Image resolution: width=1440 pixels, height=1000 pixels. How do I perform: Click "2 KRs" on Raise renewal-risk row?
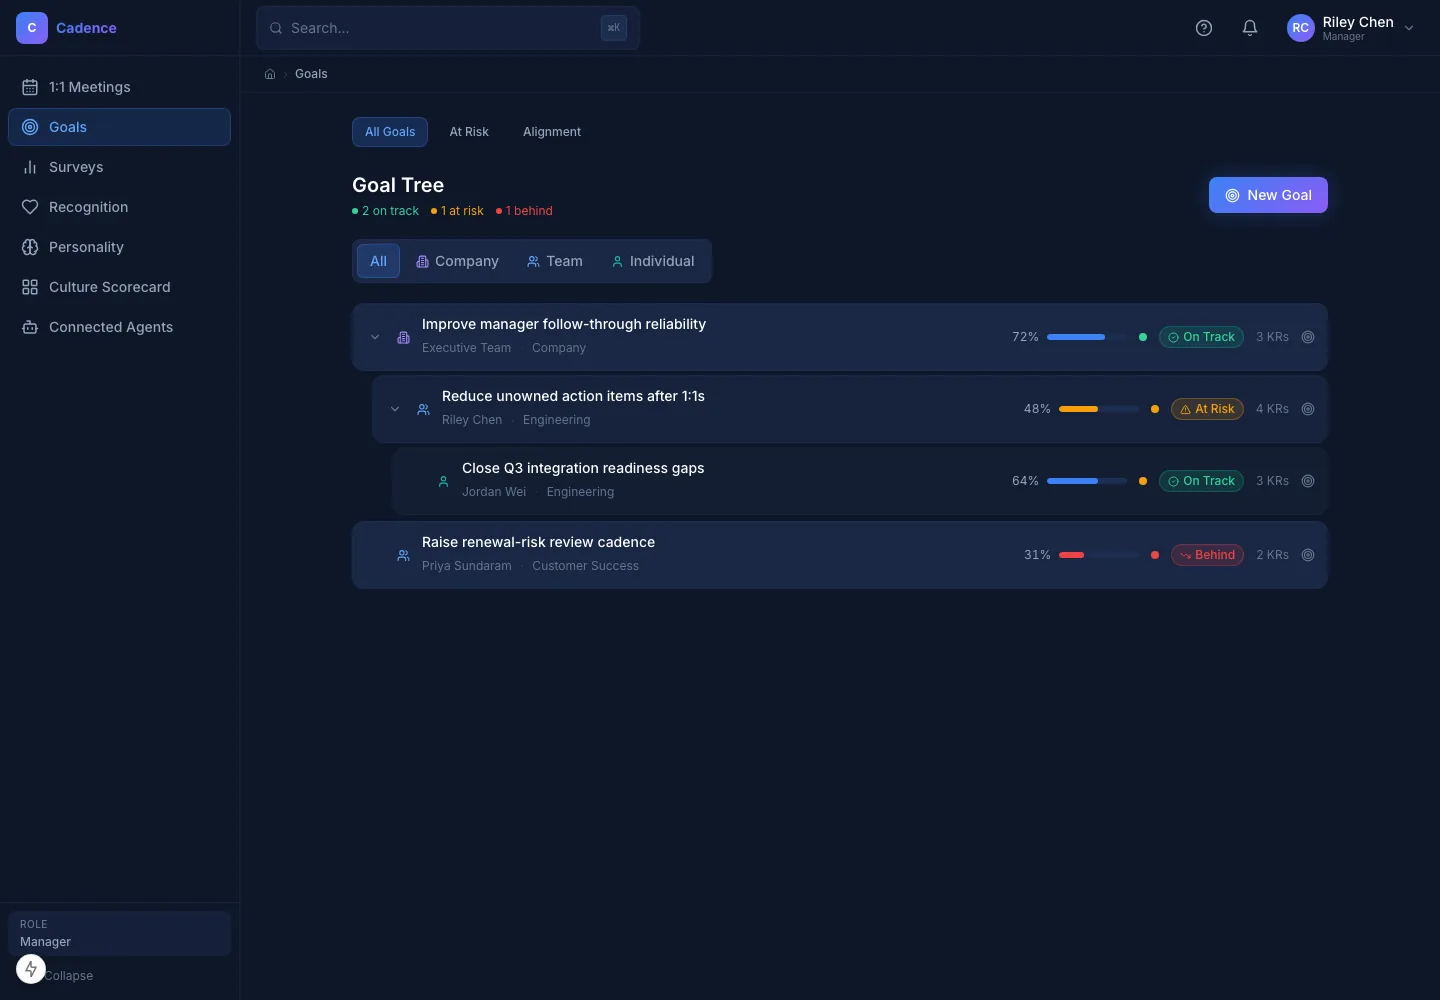point(1272,555)
